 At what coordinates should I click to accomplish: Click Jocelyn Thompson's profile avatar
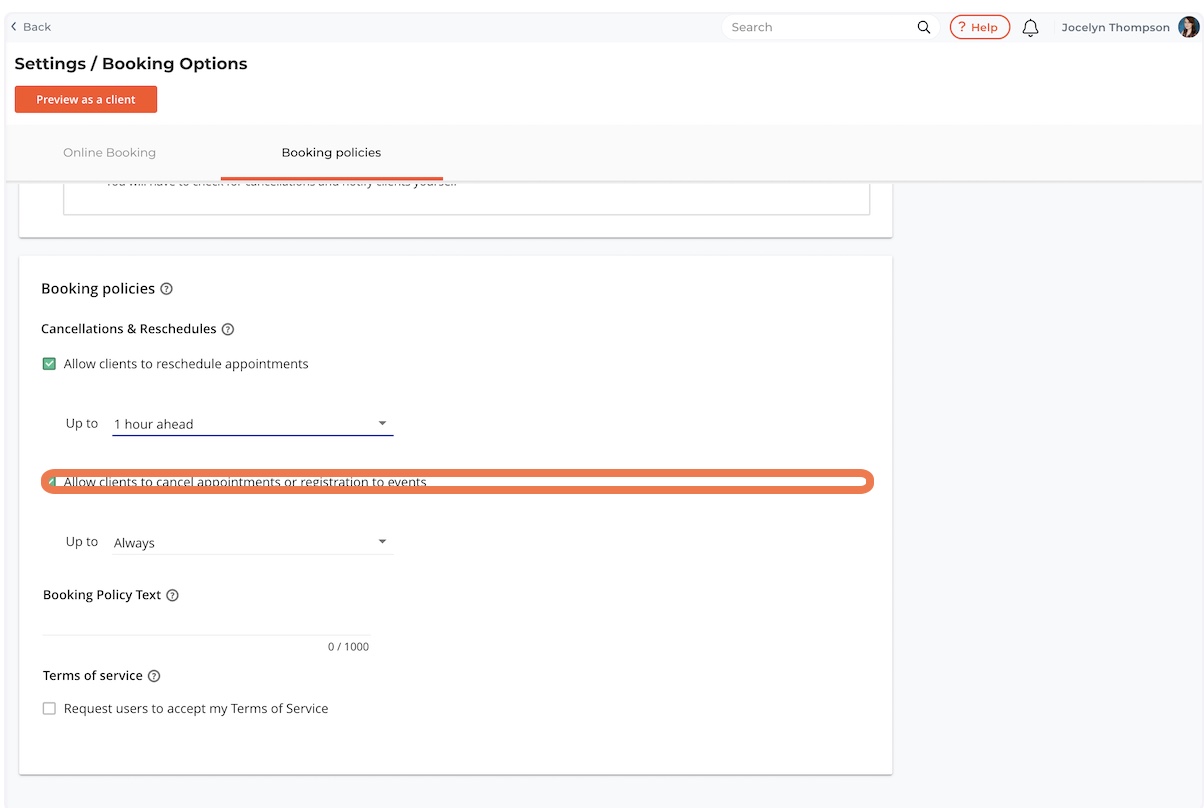click(1188, 28)
